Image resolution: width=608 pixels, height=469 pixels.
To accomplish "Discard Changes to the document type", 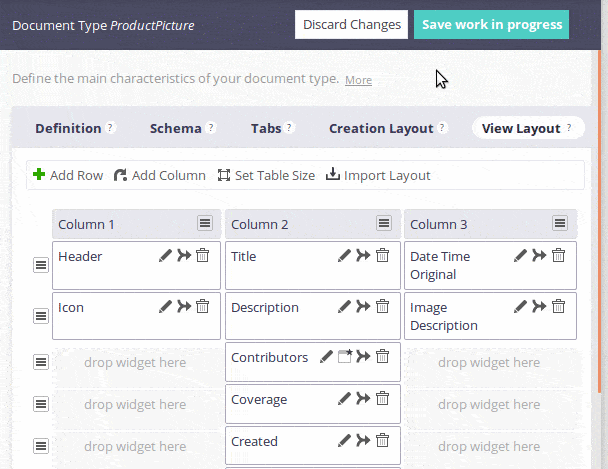I will coord(351,24).
